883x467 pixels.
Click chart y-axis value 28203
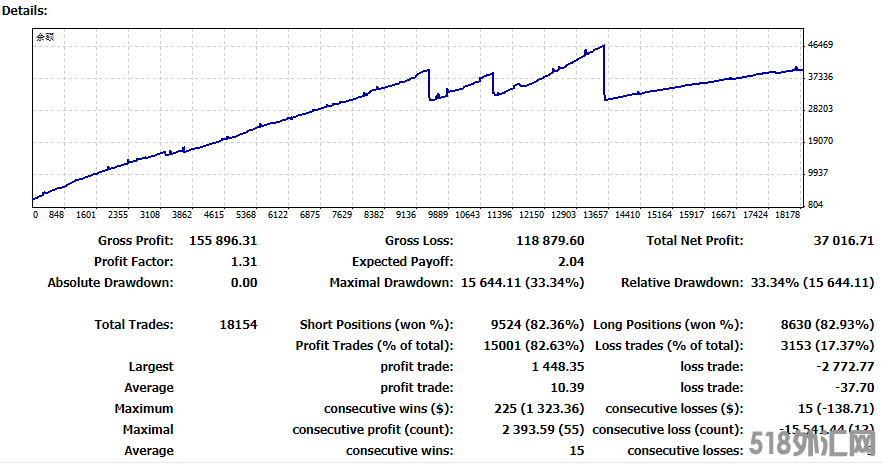(820, 109)
